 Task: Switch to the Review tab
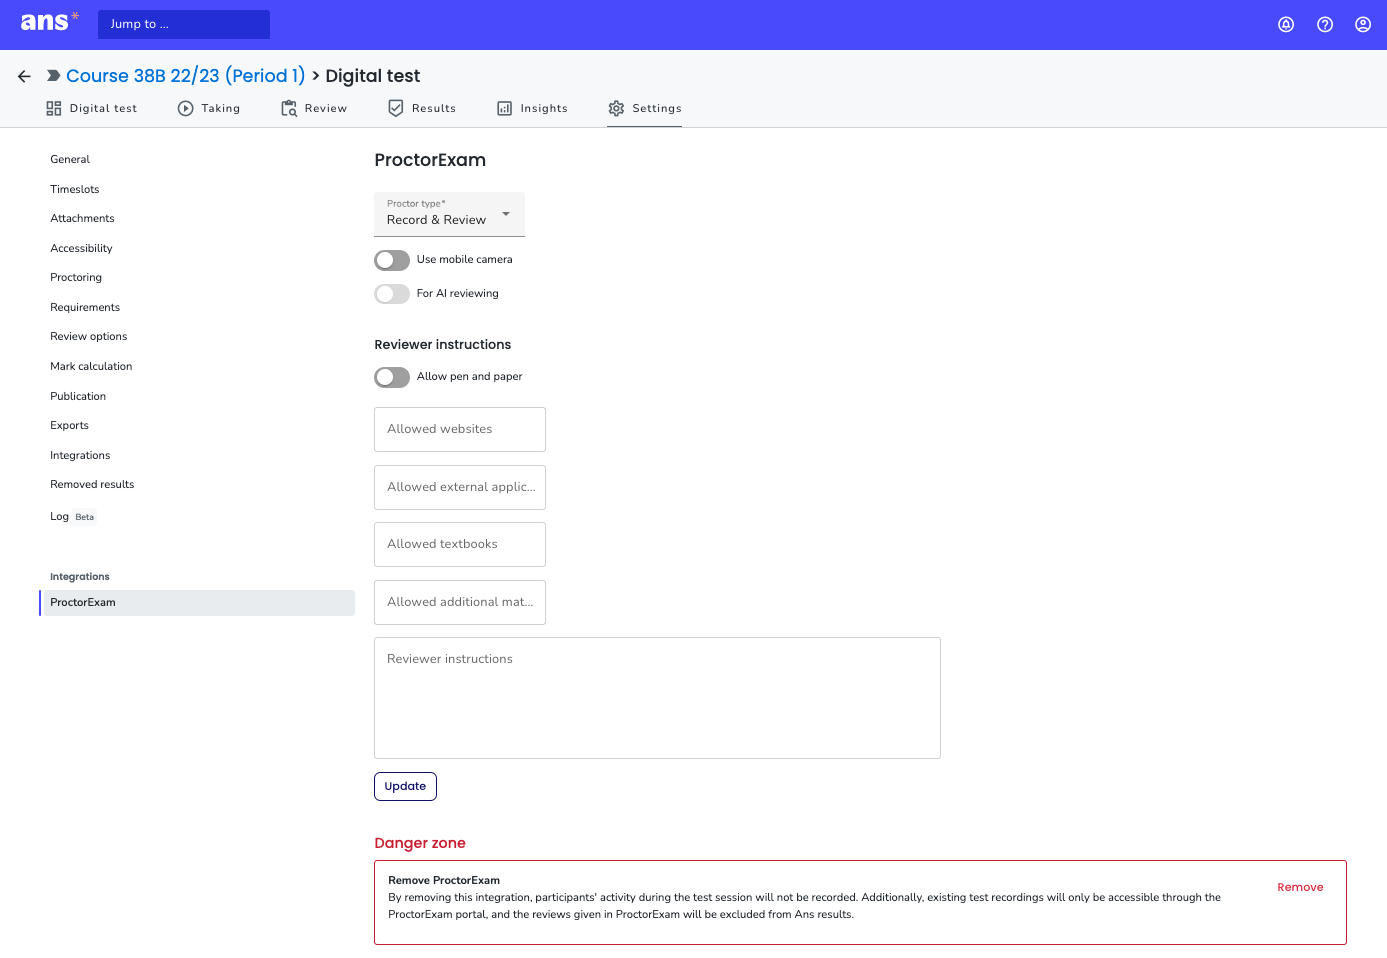click(x=314, y=108)
